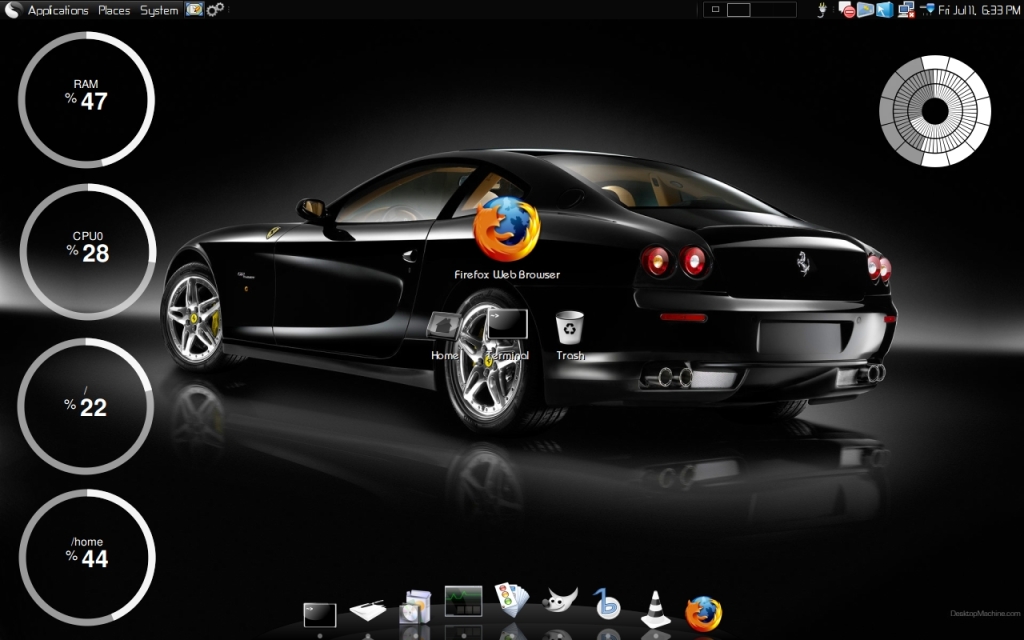
Task: Click the blue pin icon beside the clock
Action: pyautogui.click(x=927, y=9)
